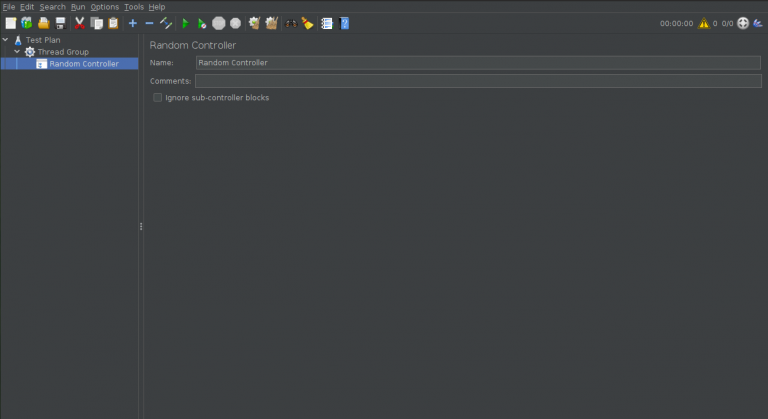
Task: Click the split pane divider handle
Action: pyautogui.click(x=141, y=226)
